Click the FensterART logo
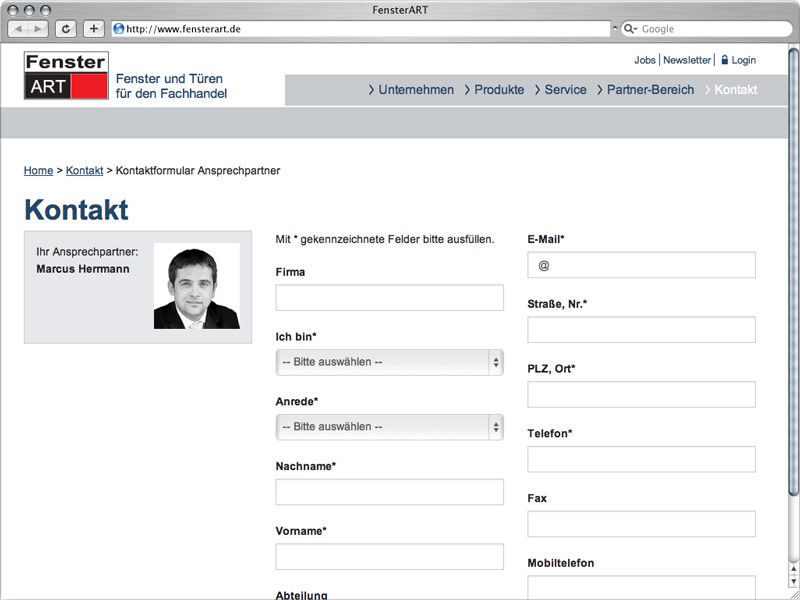 pos(66,76)
